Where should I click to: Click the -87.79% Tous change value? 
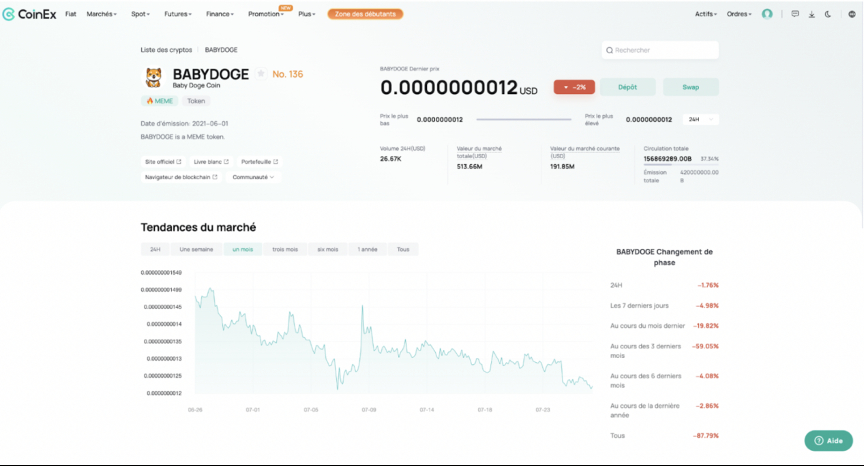pos(706,436)
